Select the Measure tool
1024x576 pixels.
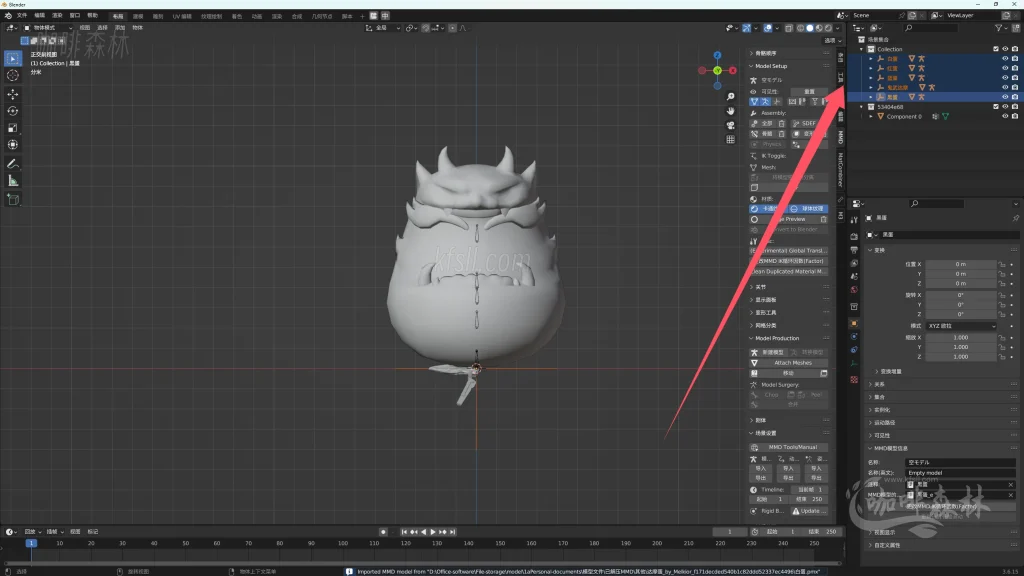point(13,180)
